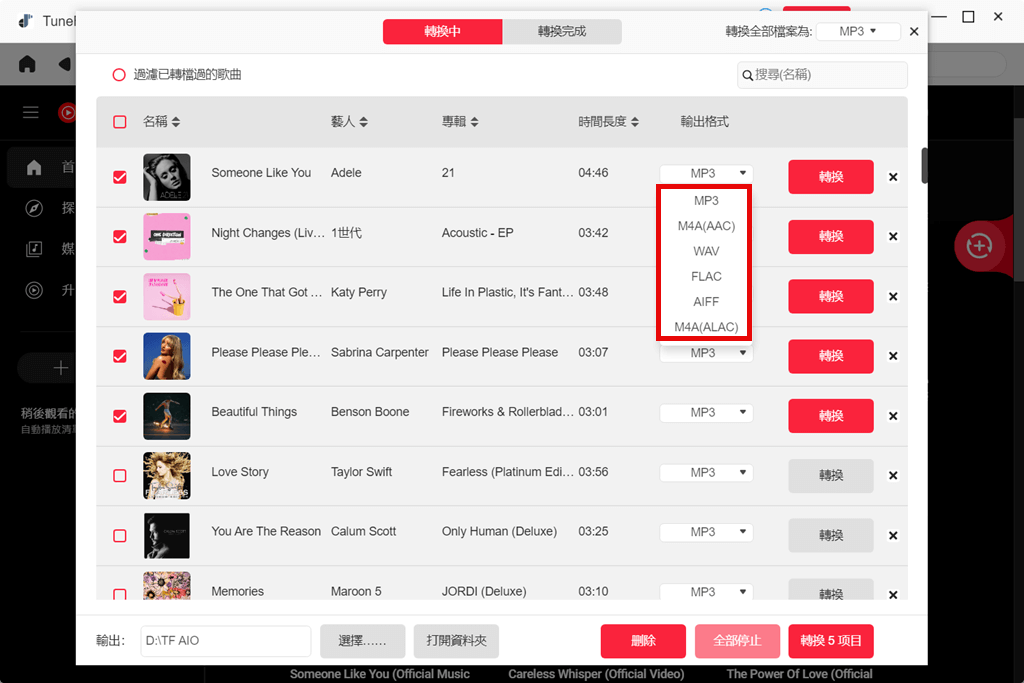Image resolution: width=1024 pixels, height=683 pixels.
Task: Click 打開資料夾 button
Action: point(456,641)
